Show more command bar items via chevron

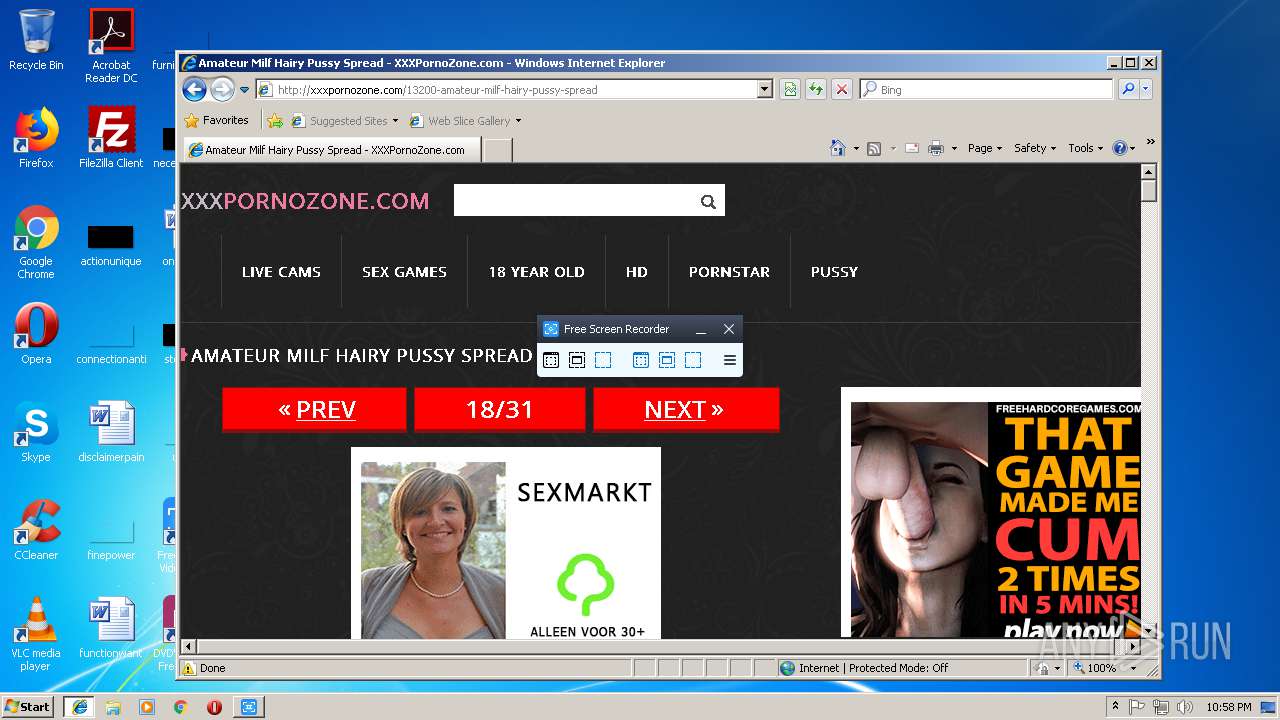pyautogui.click(x=1150, y=141)
